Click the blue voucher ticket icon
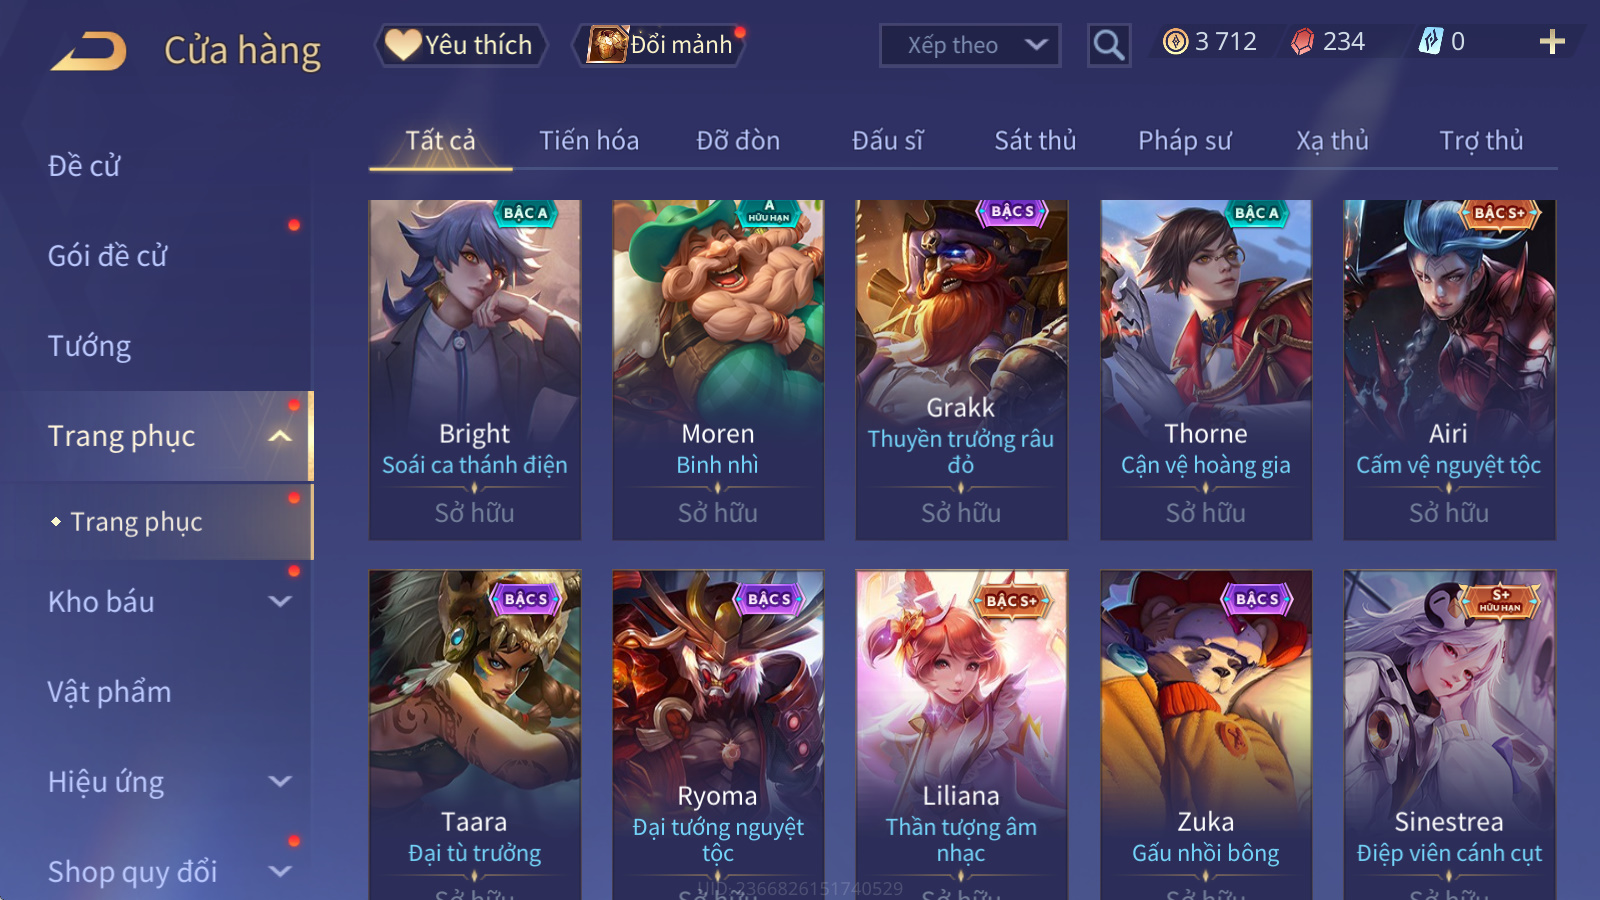 1431,41
